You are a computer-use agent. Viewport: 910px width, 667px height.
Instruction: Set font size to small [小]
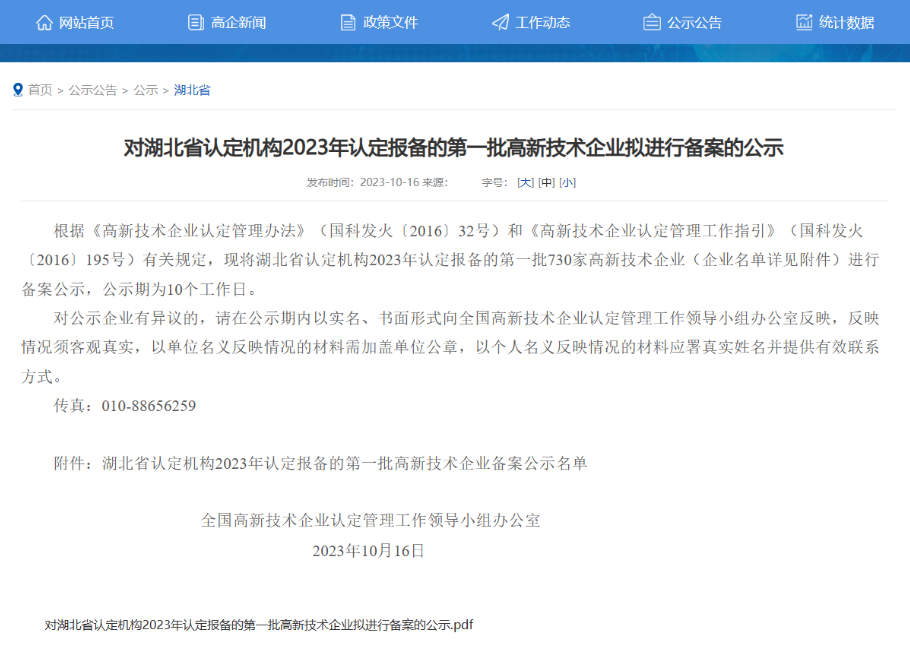click(567, 182)
